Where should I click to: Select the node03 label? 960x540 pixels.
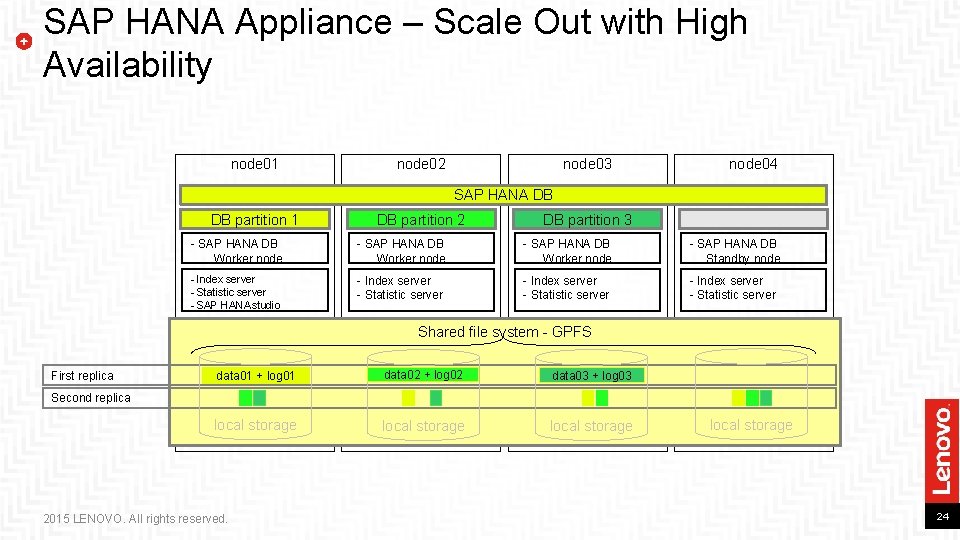(x=587, y=164)
